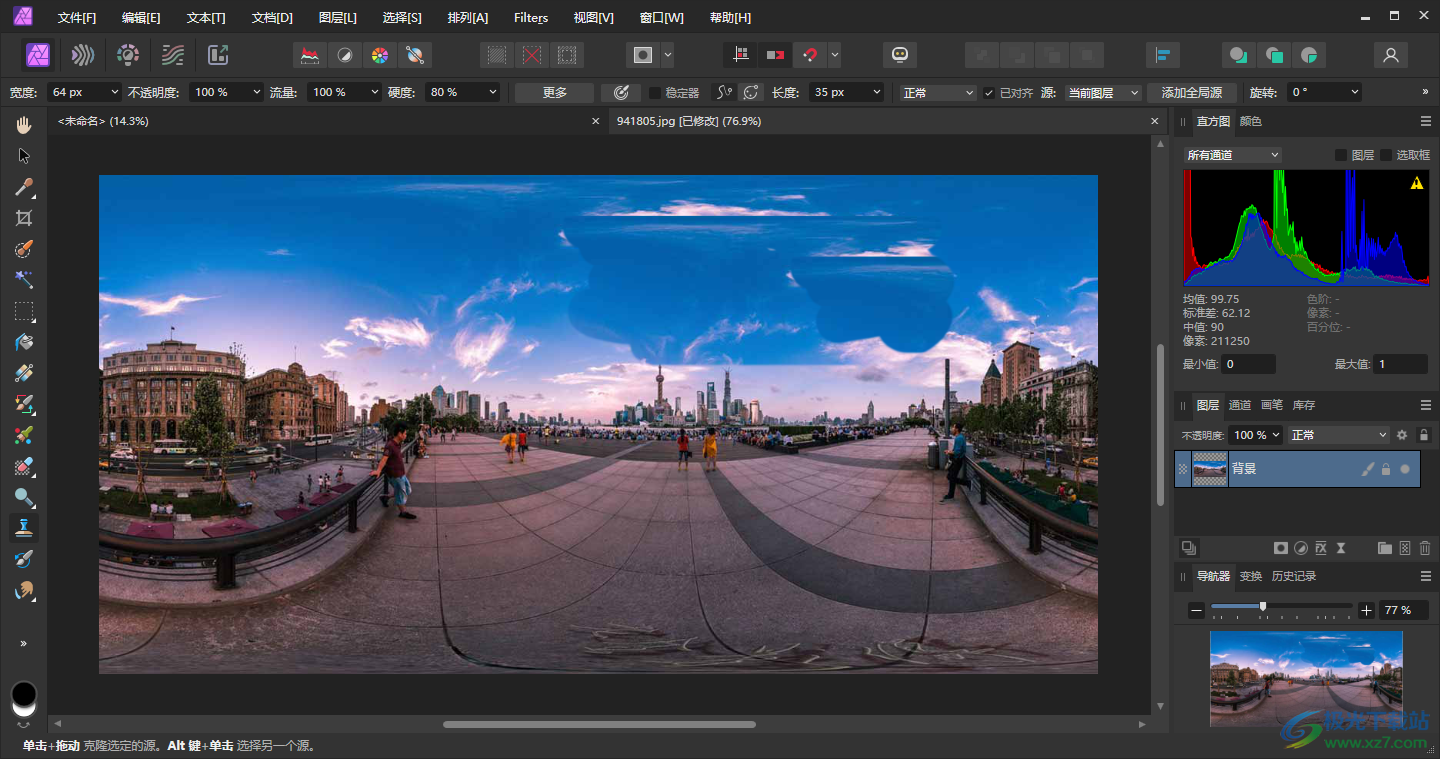
Task: Switch to the 历史记录 history tab
Action: click(1293, 576)
